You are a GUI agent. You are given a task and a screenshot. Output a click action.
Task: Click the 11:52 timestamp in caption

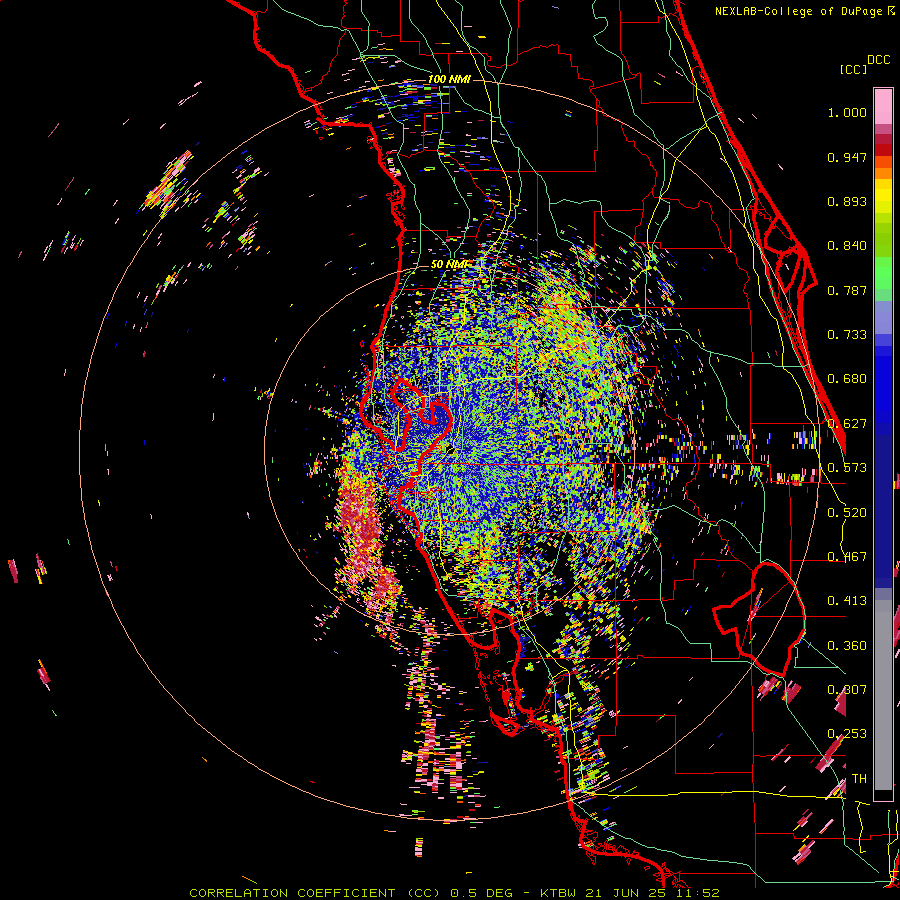pos(696,893)
